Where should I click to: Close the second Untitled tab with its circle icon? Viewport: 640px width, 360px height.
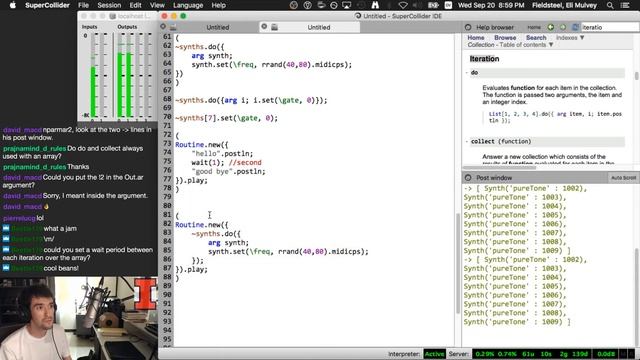pos(264,27)
